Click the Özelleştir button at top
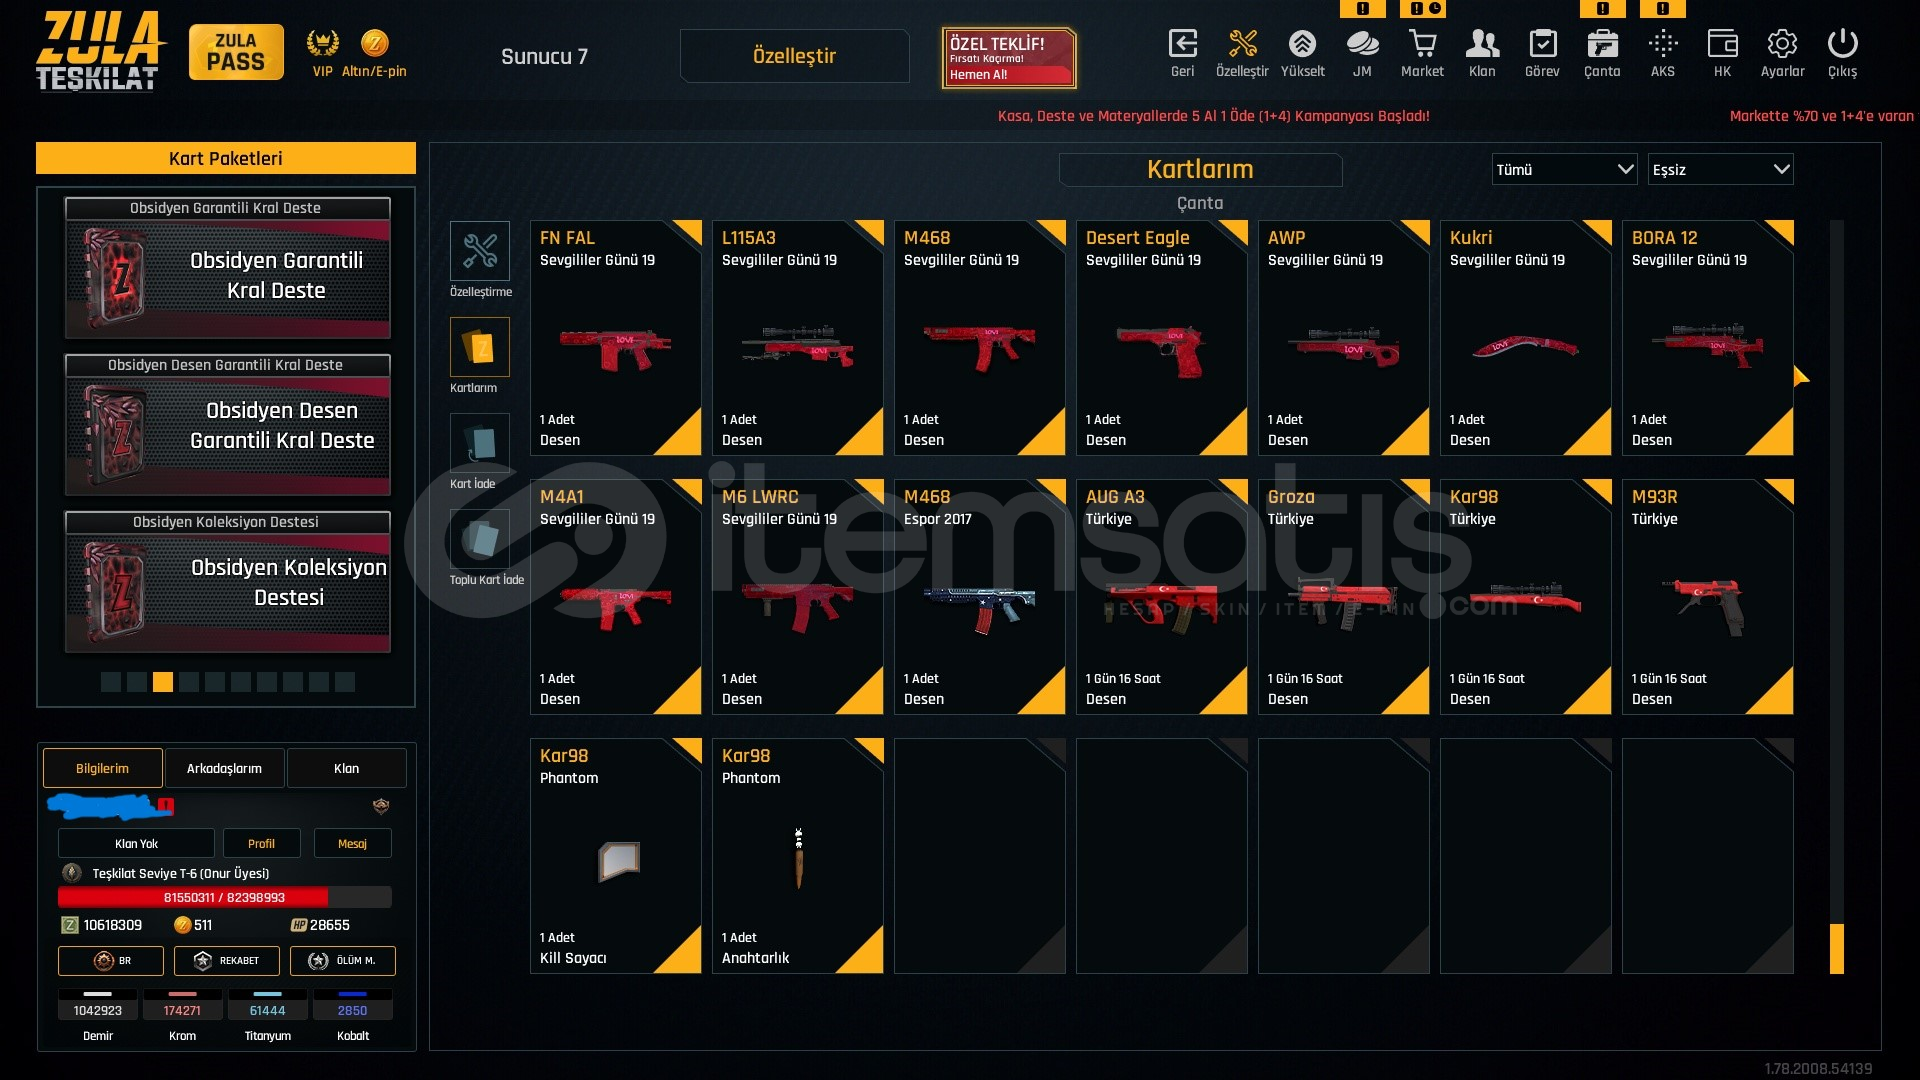Screen dimensions: 1920x1080 point(794,56)
